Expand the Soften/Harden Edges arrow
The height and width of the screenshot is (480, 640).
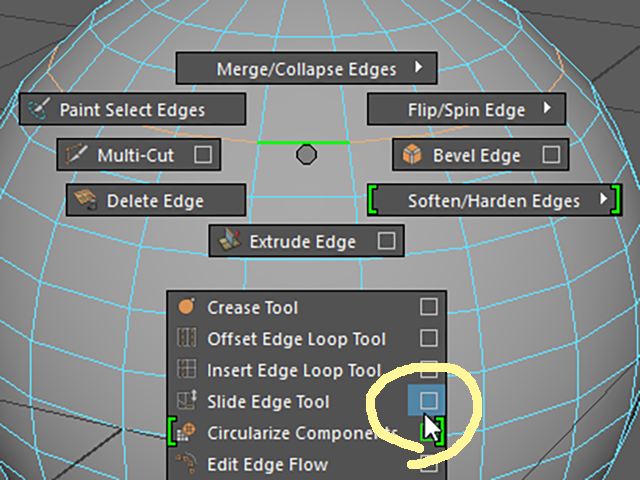point(603,198)
